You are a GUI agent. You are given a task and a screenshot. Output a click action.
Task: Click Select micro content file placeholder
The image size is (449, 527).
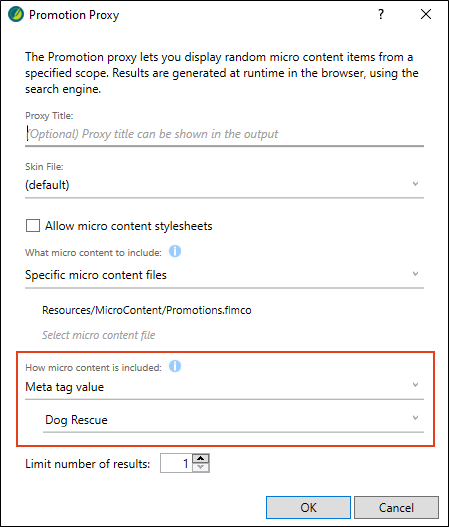tap(98, 335)
